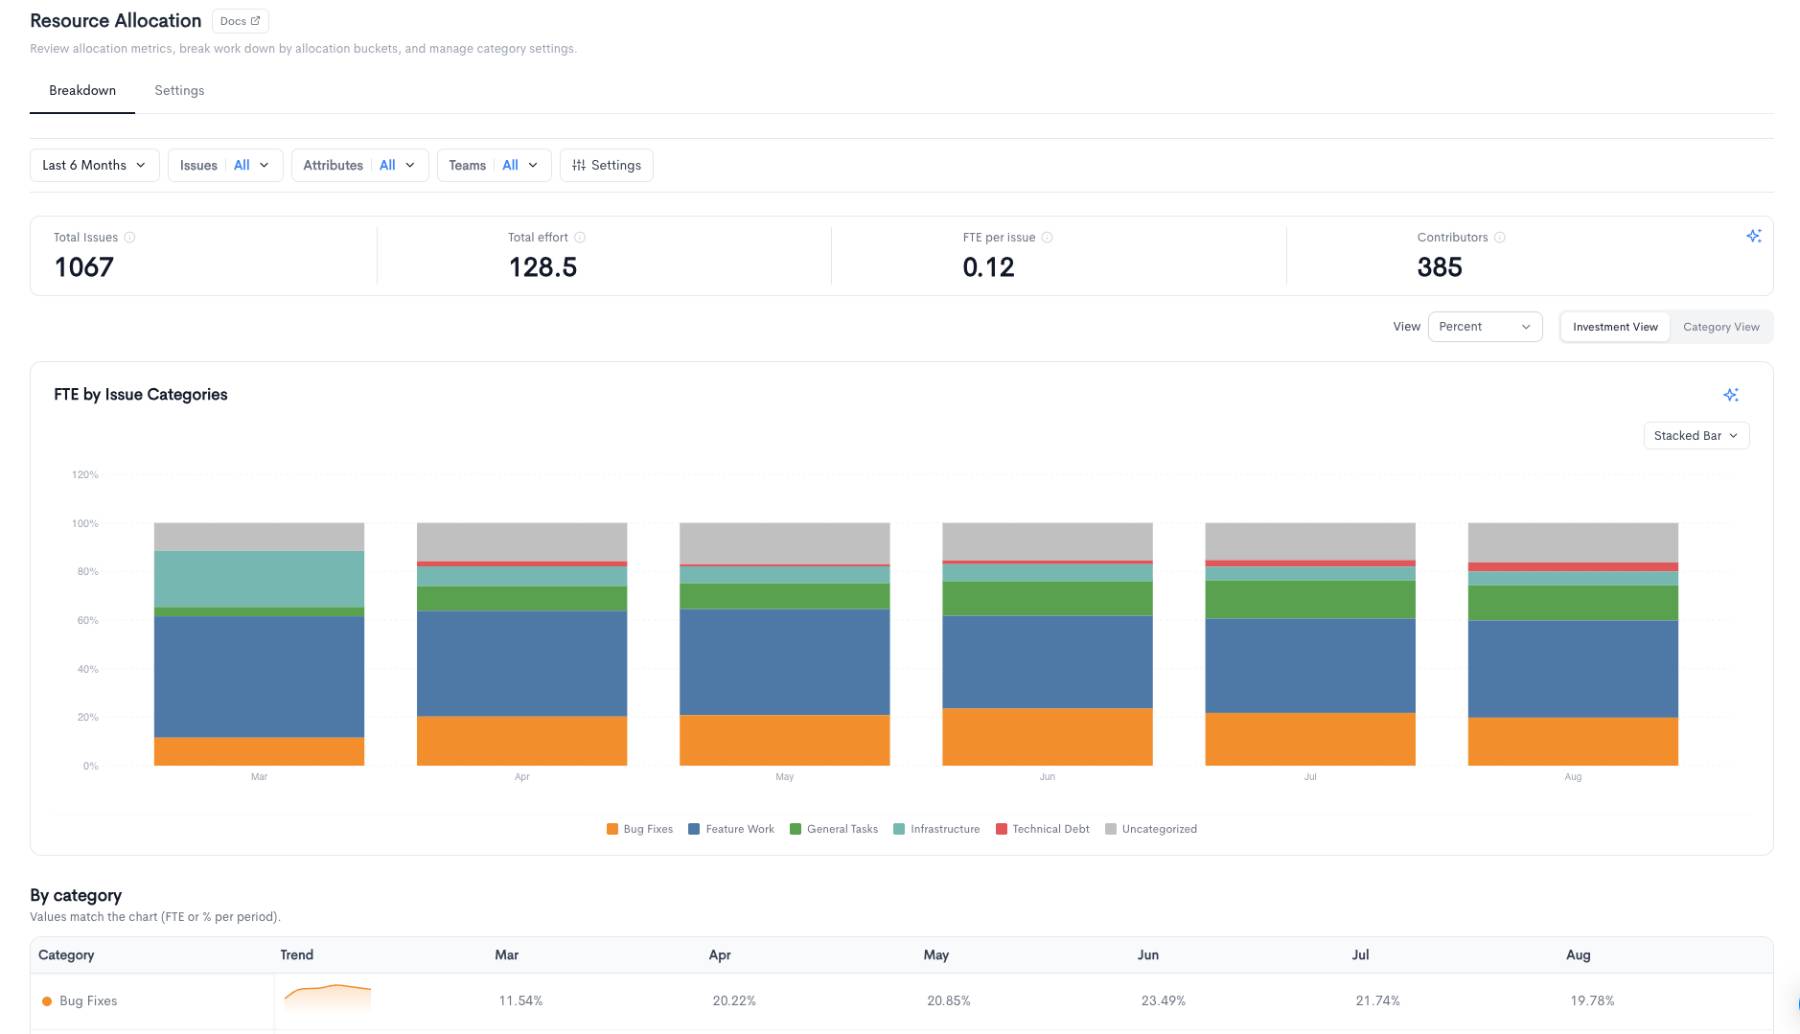
Task: Select the Breakdown tab
Action: (x=82, y=90)
